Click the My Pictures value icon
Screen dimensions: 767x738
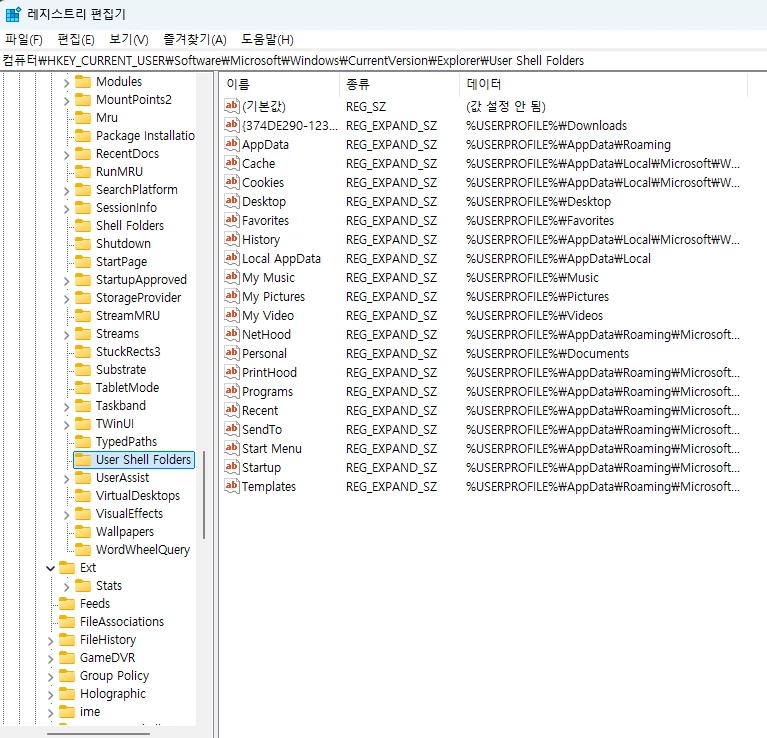click(x=232, y=296)
